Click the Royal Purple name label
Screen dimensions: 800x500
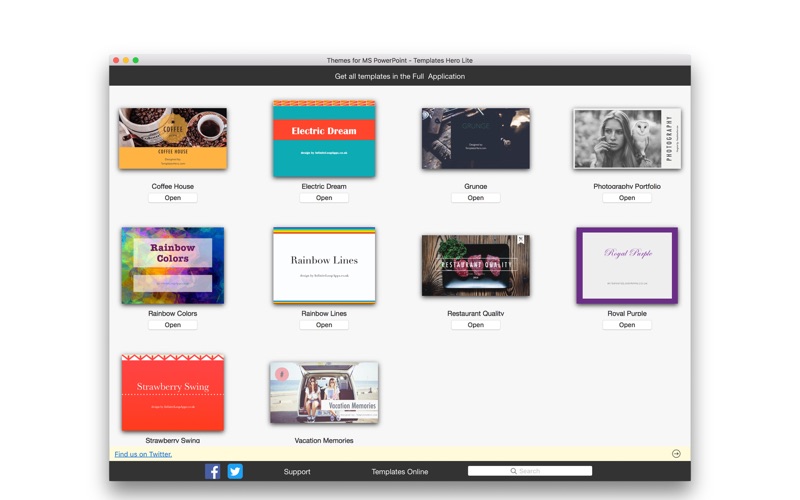point(627,313)
